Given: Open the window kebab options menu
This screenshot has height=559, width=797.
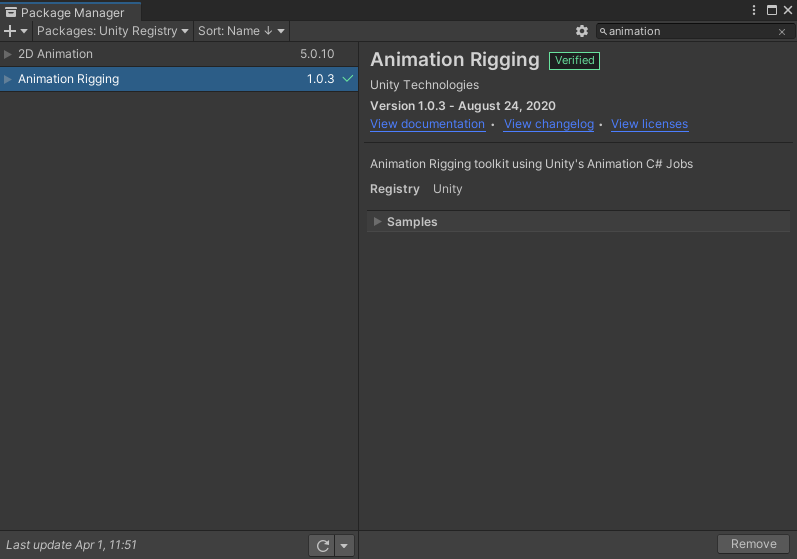Looking at the screenshot, I should pos(754,10).
